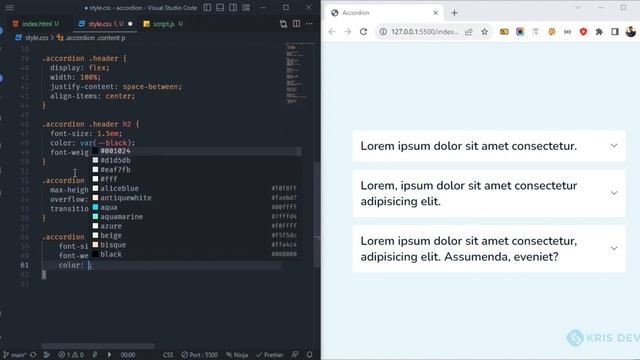The height and width of the screenshot is (360, 640).
Task: Toggle bottom panel layout icon in title bar
Action: 220,7
